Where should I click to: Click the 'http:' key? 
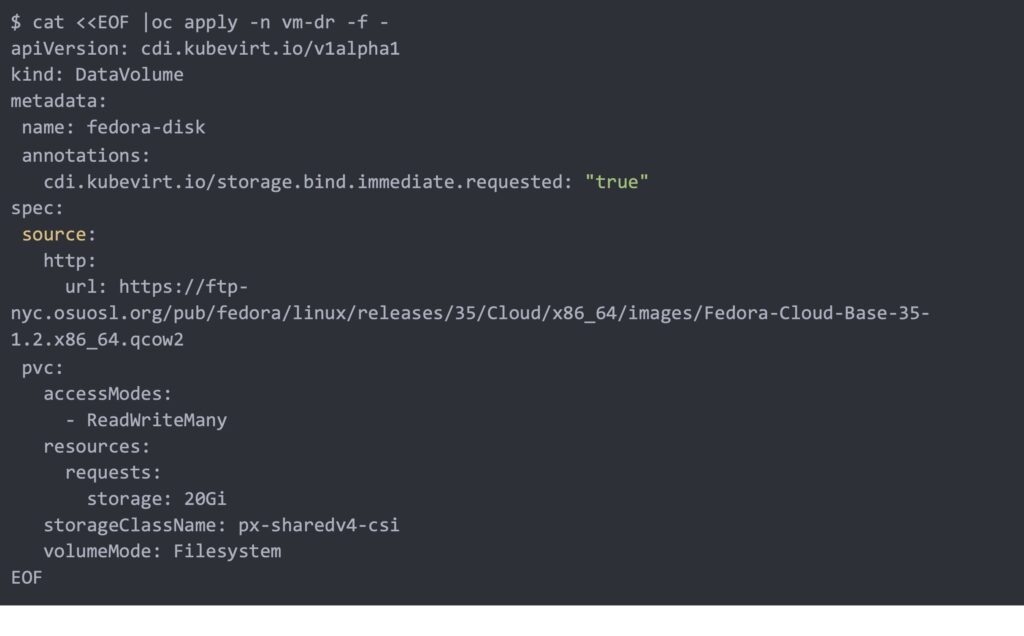point(70,261)
